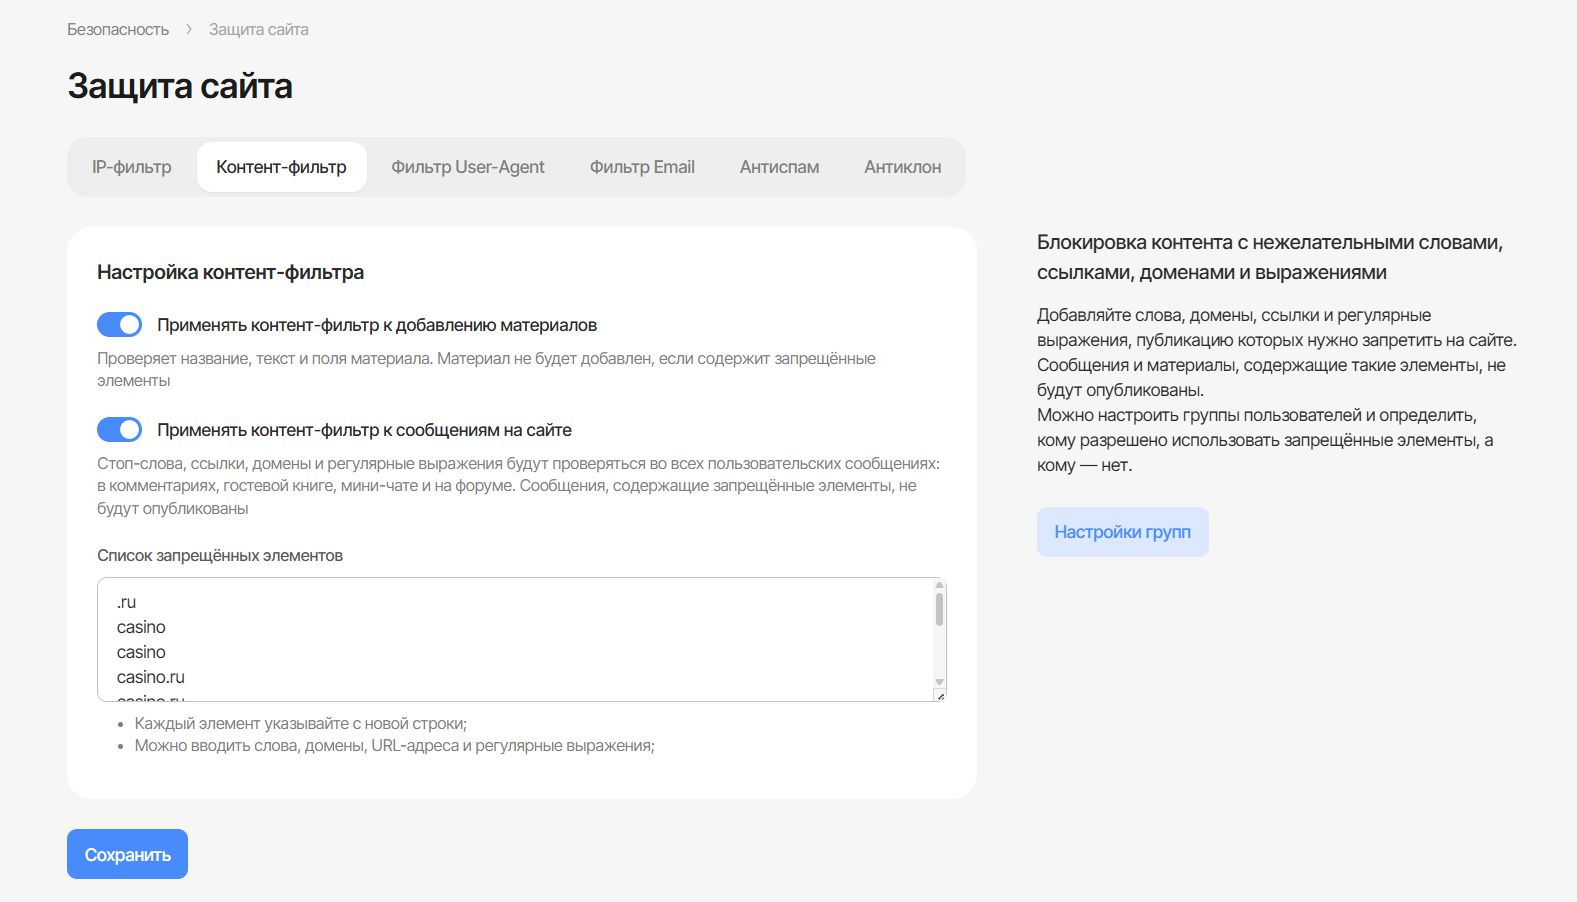Click the forbidden list scrollbar thumb
1577x902 pixels.
(x=939, y=609)
